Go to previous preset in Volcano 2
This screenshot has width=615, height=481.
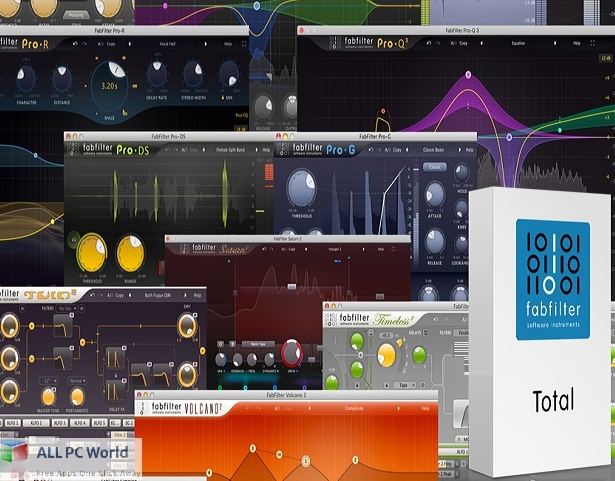(310, 408)
